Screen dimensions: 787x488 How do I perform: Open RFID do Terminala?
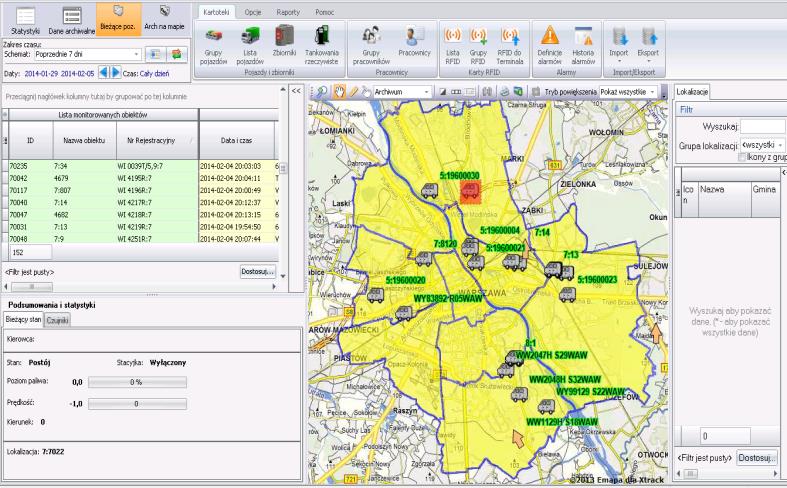click(509, 46)
